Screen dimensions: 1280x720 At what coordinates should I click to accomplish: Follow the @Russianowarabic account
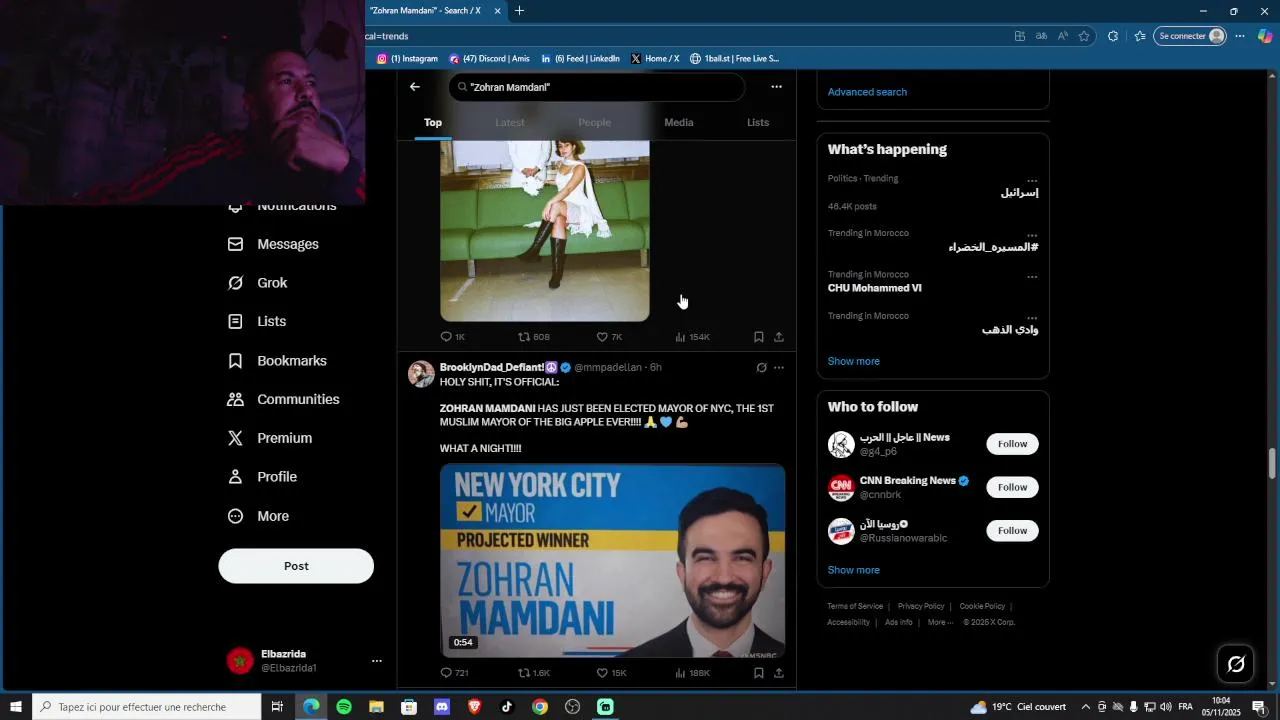coord(1012,530)
